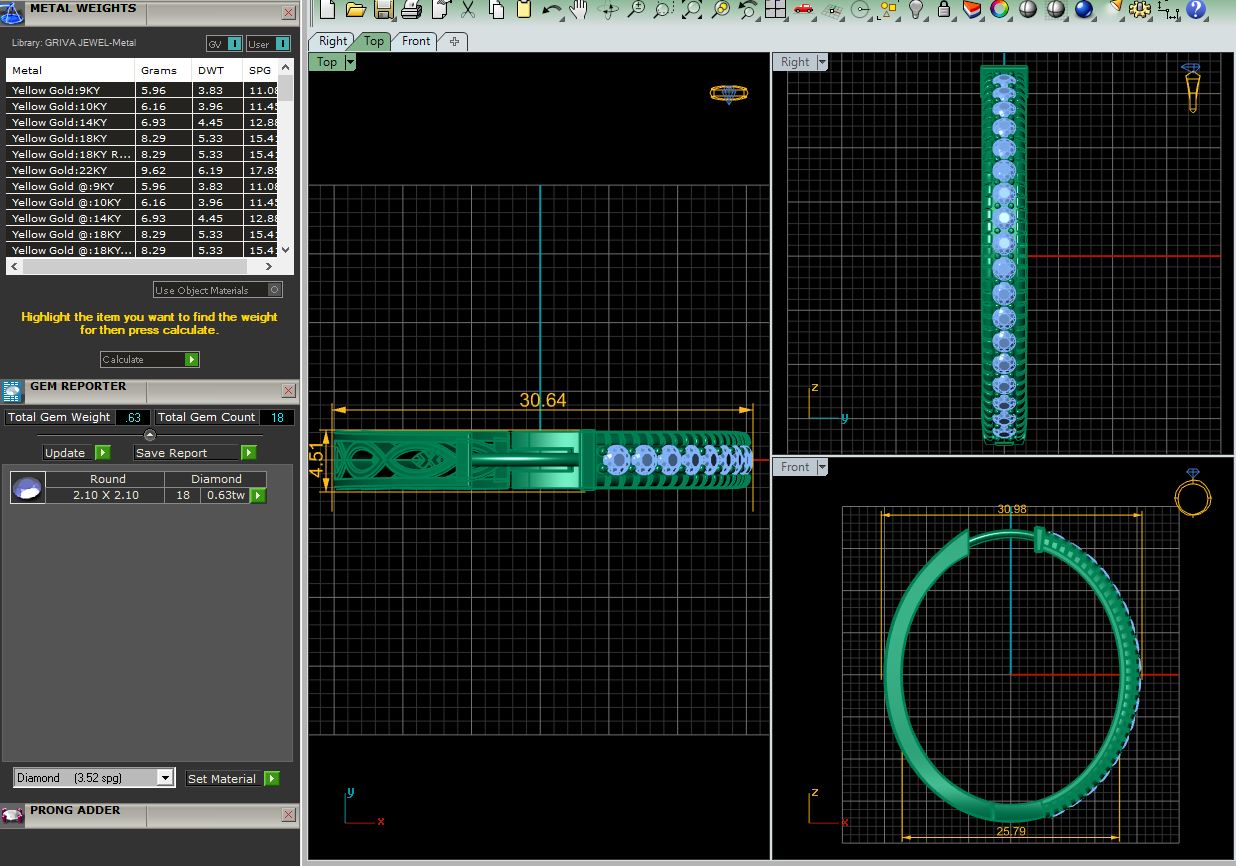Activate the Pan hand tool

[x=579, y=10]
